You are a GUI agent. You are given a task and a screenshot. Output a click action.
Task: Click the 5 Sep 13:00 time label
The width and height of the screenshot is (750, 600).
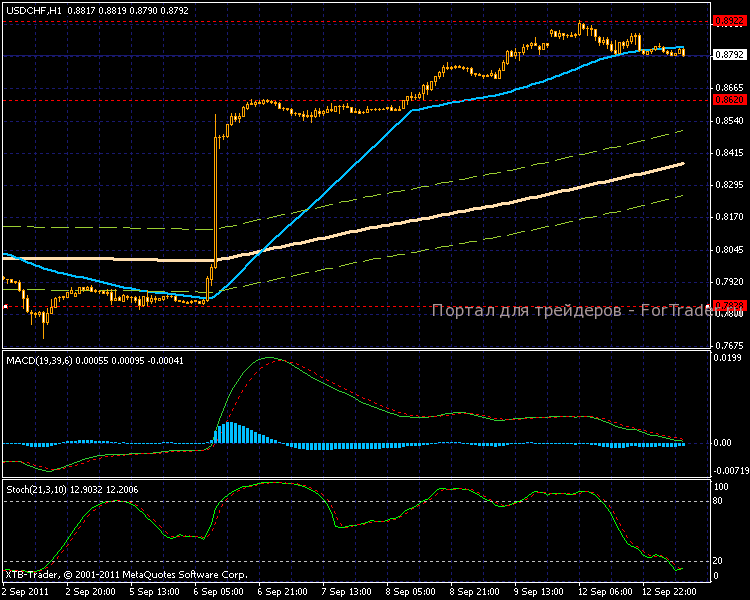pyautogui.click(x=154, y=592)
